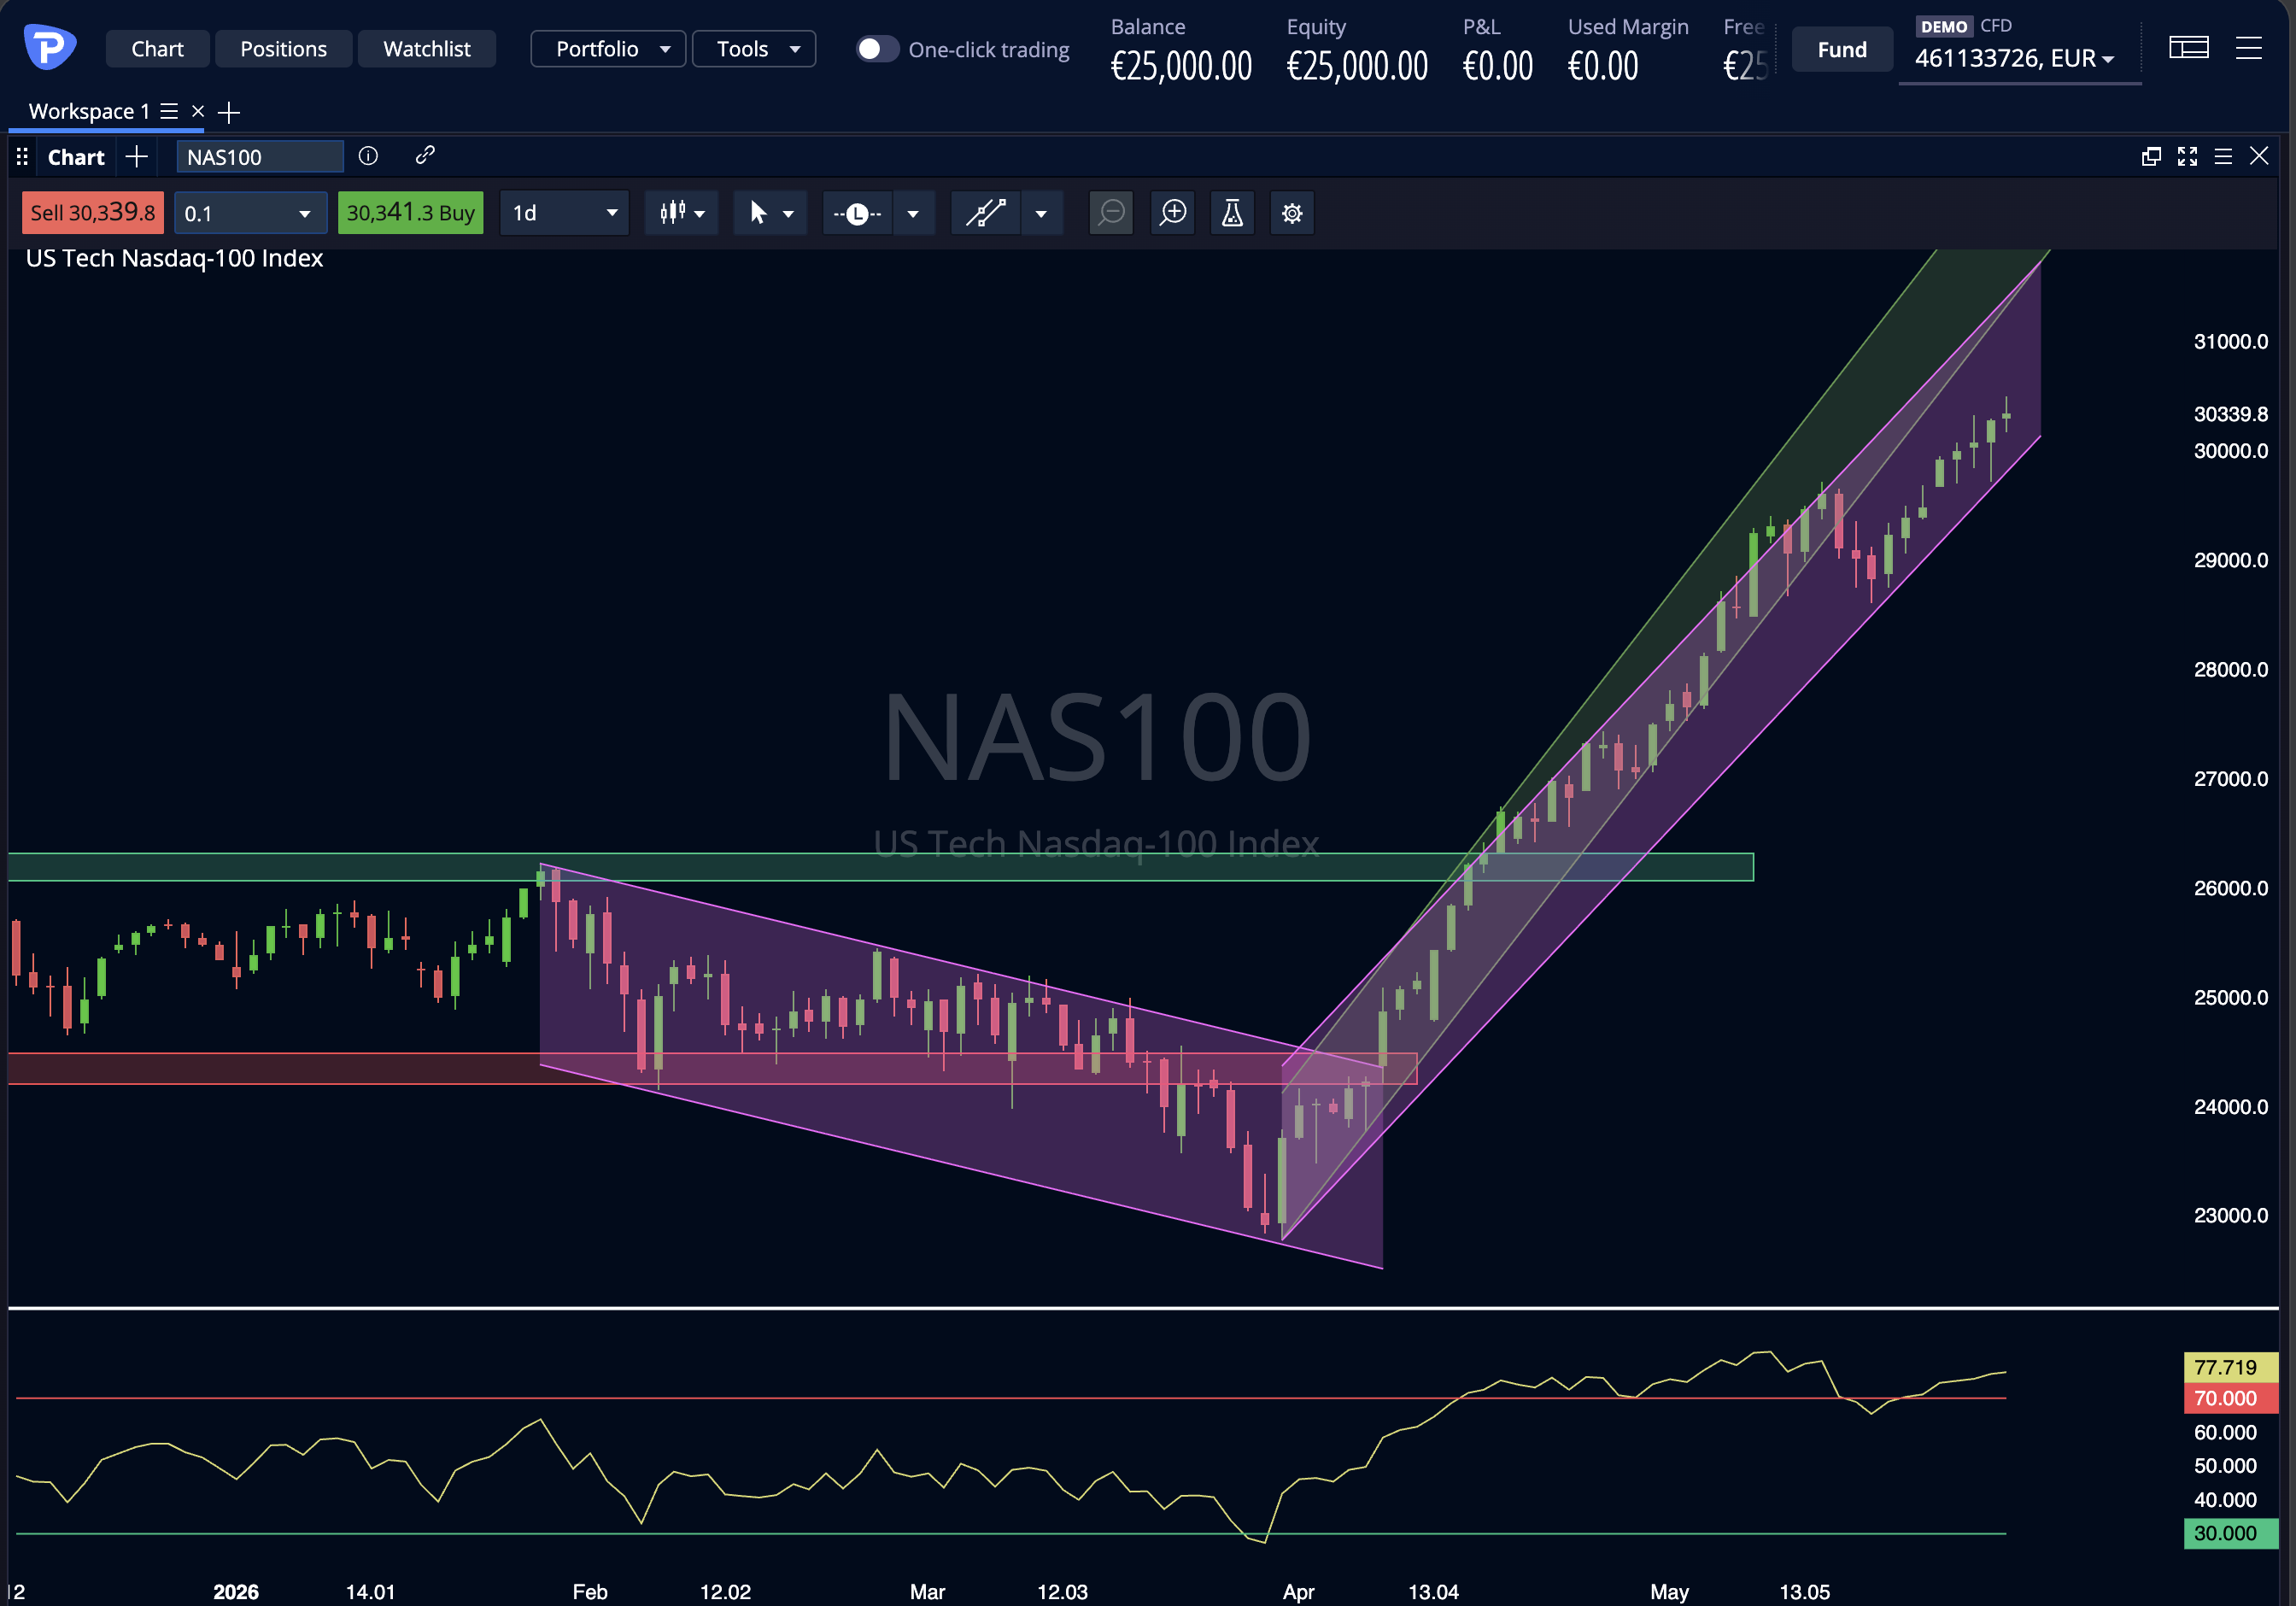Open Workspace 1 options menu icon
The height and width of the screenshot is (1606, 2296).
(x=169, y=111)
